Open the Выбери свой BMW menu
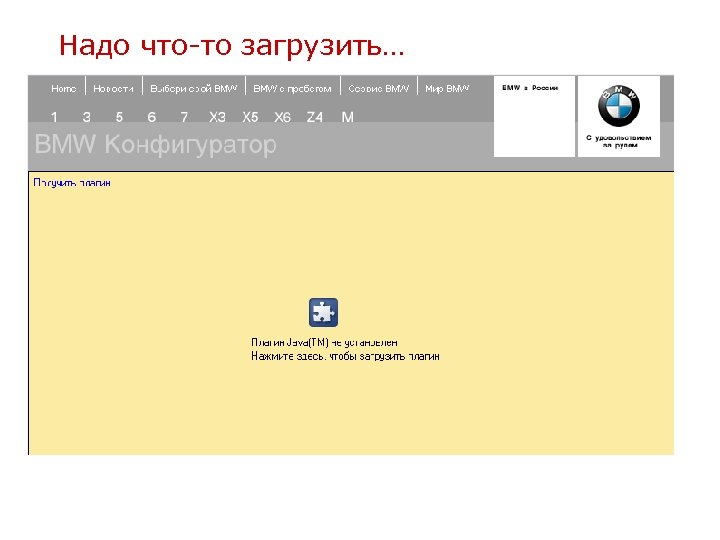The image size is (720, 540). point(194,89)
